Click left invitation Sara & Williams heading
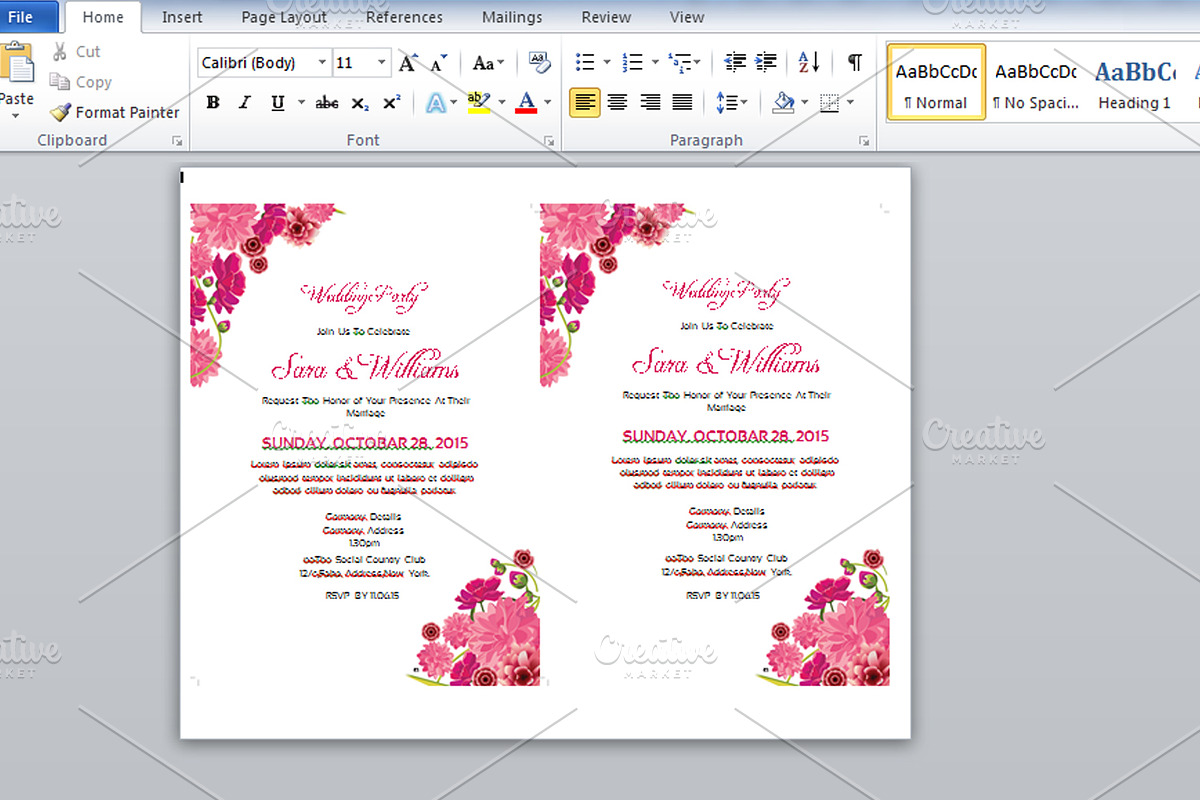 click(x=366, y=367)
